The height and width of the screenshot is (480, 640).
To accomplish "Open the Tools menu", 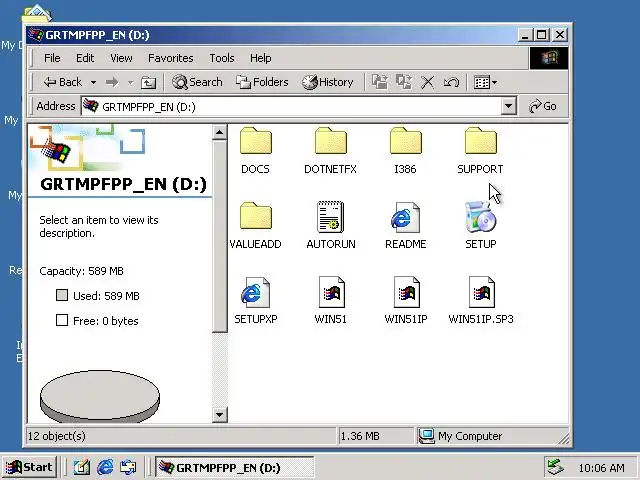I will pyautogui.click(x=222, y=58).
